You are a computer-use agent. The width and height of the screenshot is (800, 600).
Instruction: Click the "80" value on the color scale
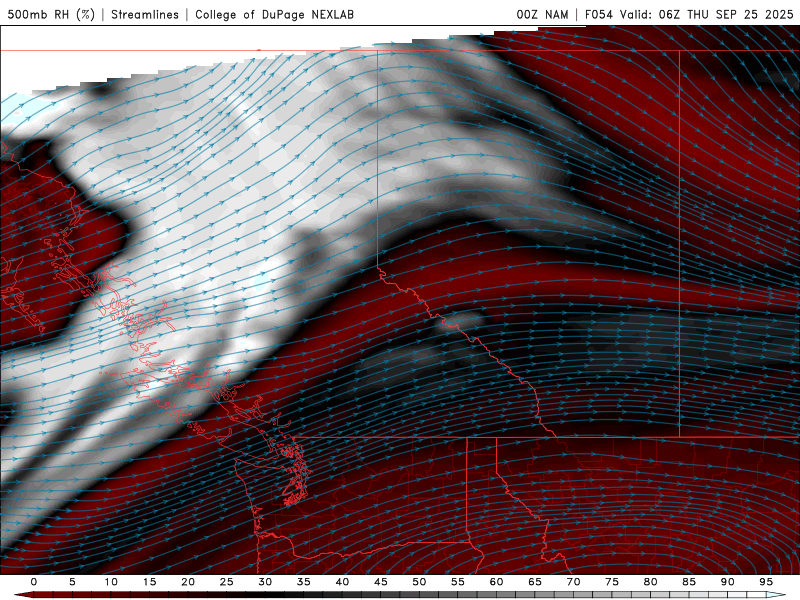pos(650,582)
